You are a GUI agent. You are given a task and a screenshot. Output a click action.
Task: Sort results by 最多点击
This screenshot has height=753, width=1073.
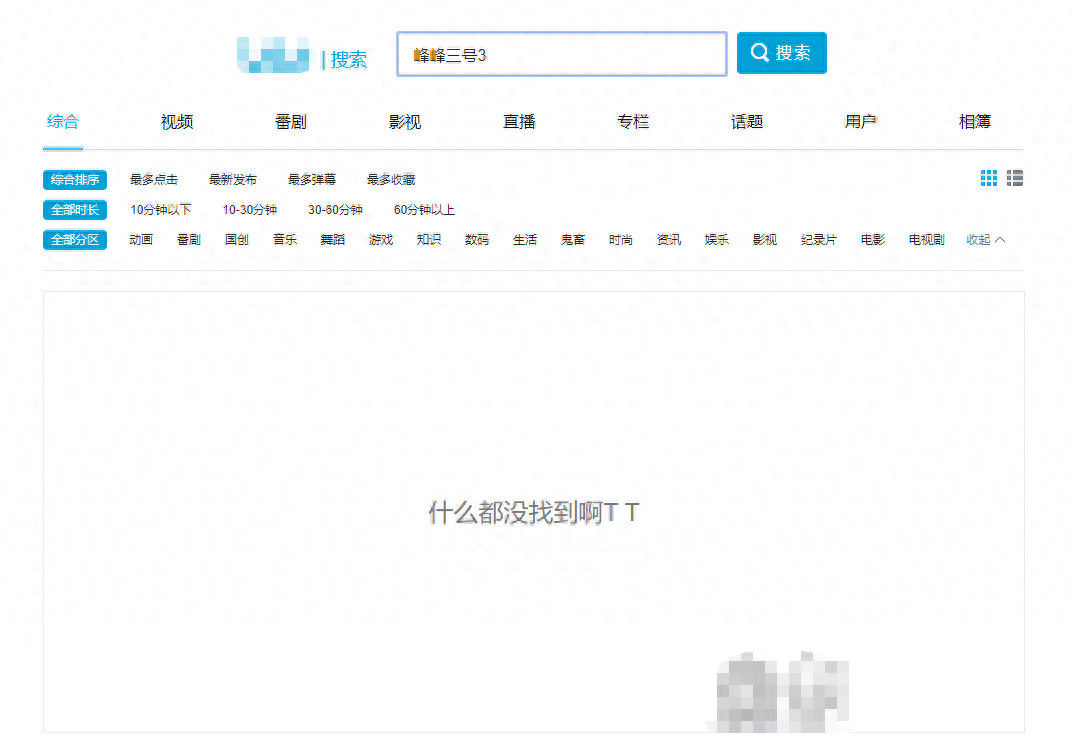tap(154, 180)
